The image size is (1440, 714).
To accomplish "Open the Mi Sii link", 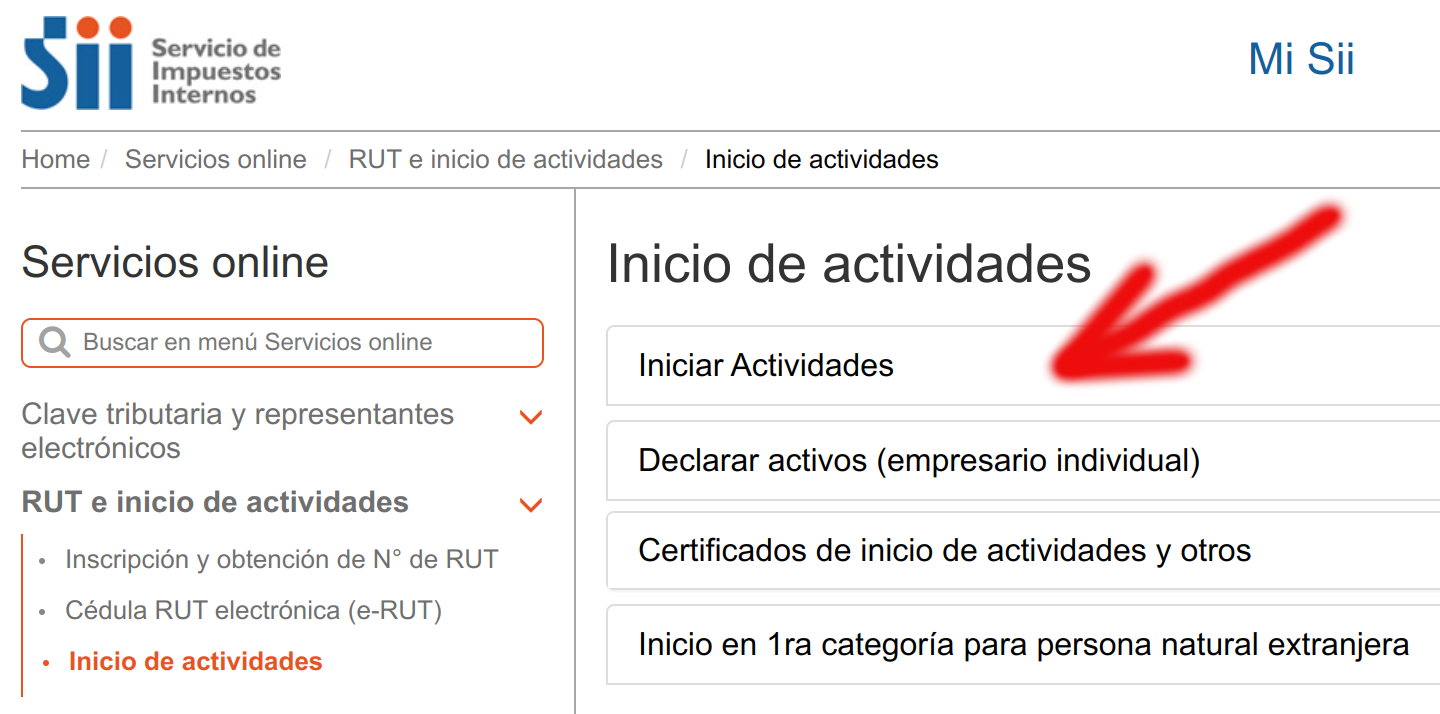I will (x=1300, y=60).
